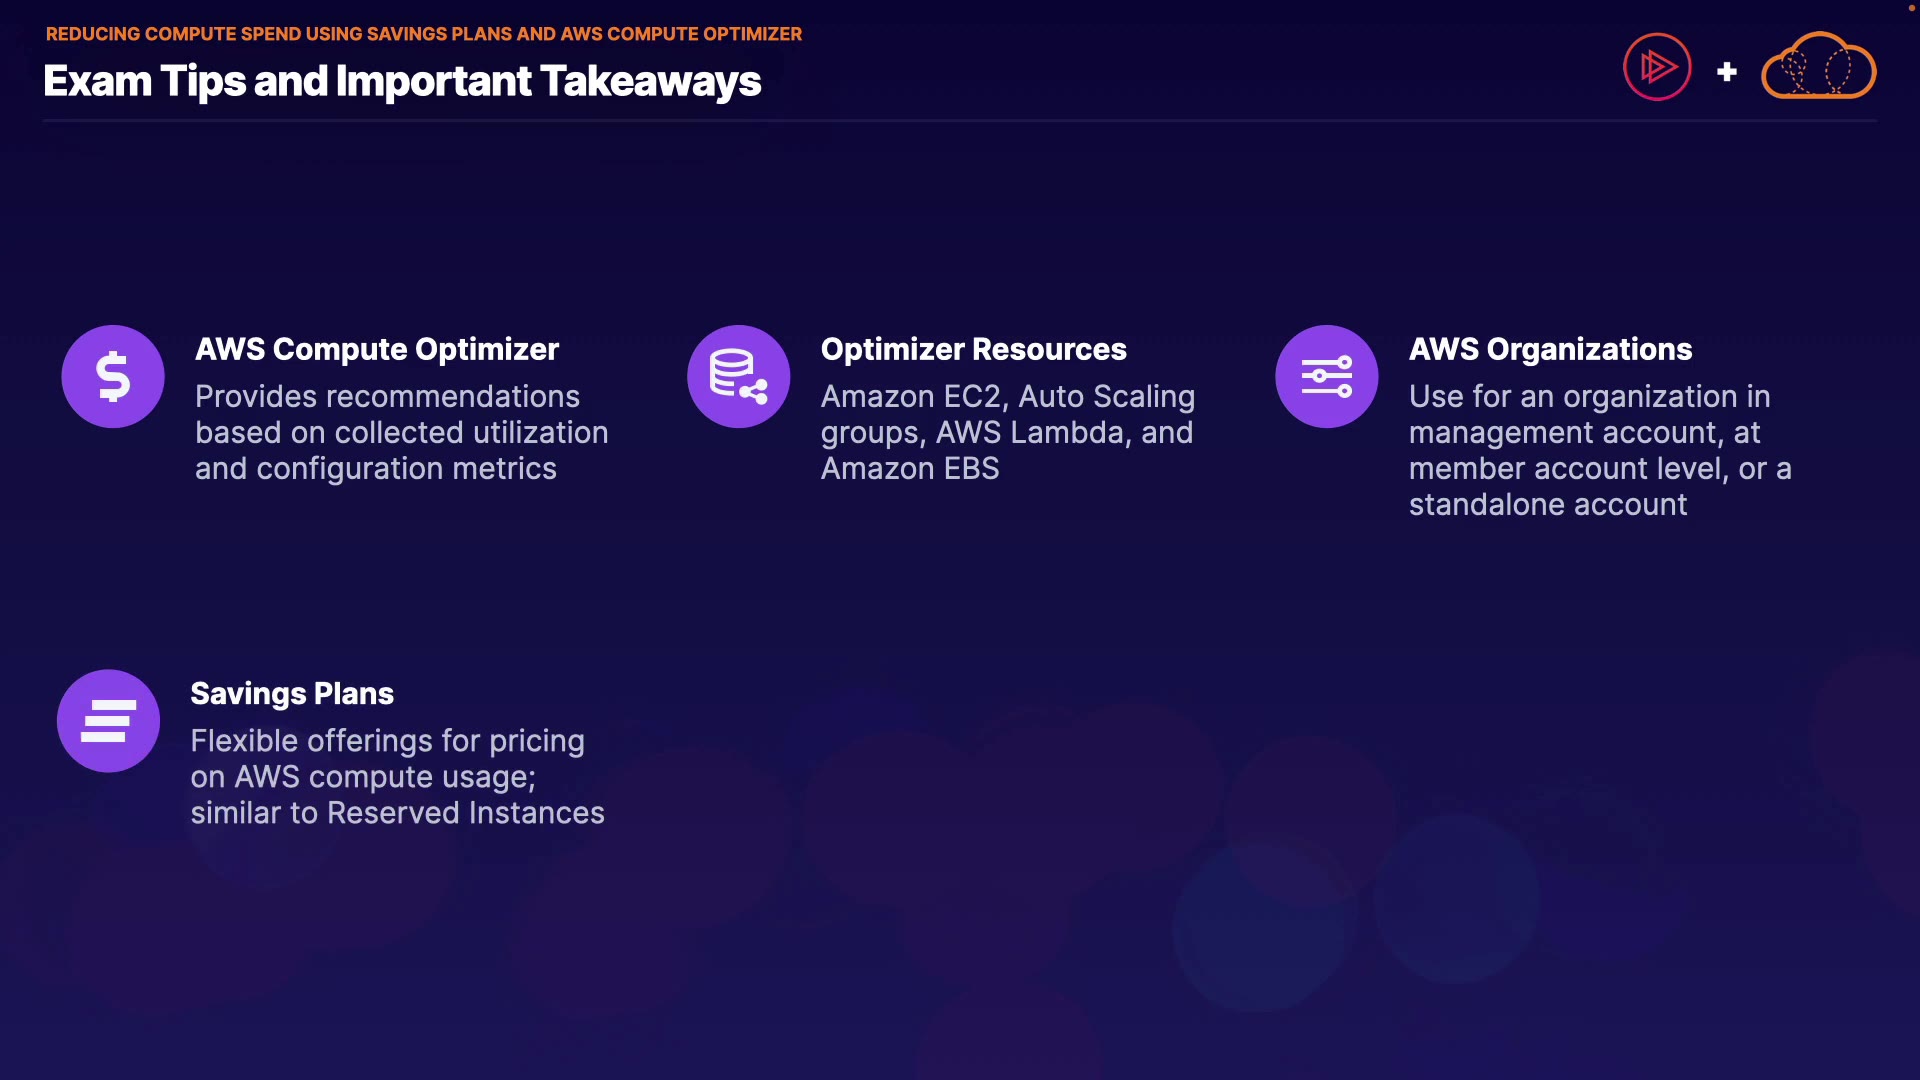1920x1080 pixels.
Task: Click the horizontal divider line under the title
Action: click(x=960, y=121)
